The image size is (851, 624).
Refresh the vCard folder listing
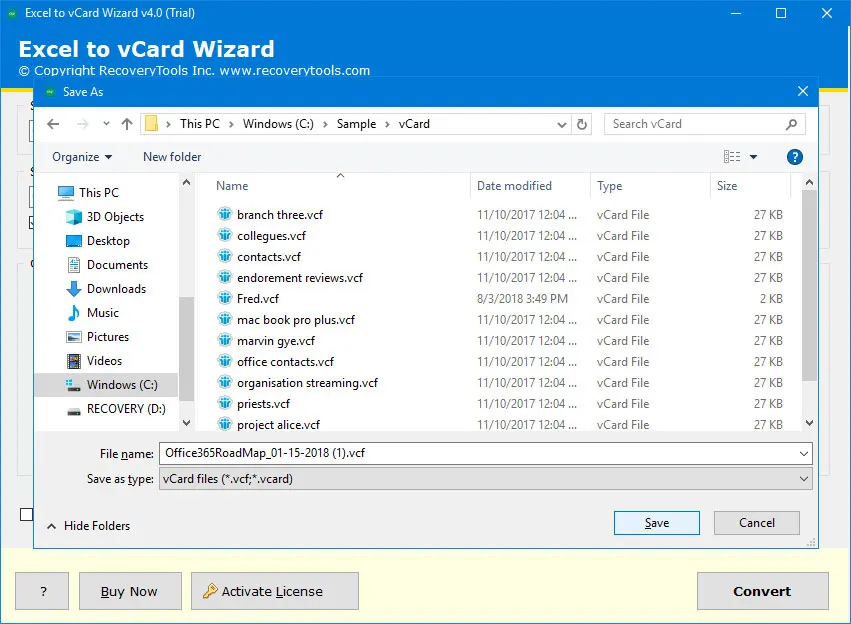tap(583, 124)
